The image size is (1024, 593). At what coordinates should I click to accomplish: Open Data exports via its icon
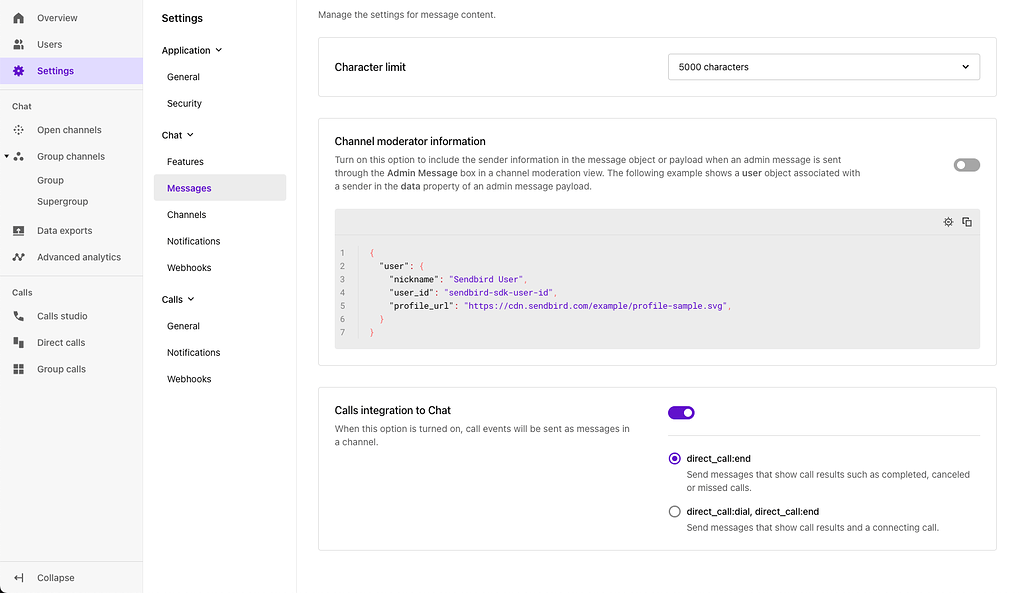[x=17, y=230]
